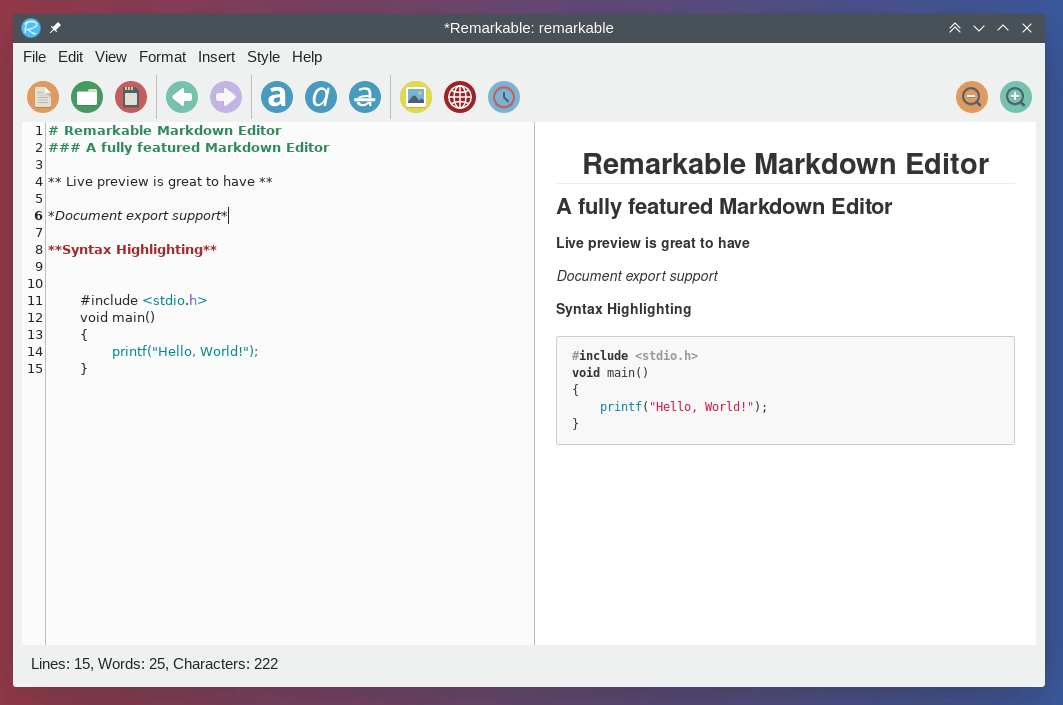This screenshot has height=705, width=1063.
Task: Click the pin icon in the title bar
Action: pos(56,28)
